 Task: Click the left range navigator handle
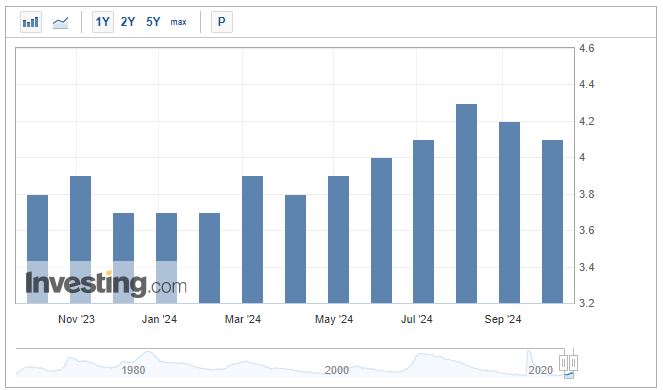pos(564,363)
